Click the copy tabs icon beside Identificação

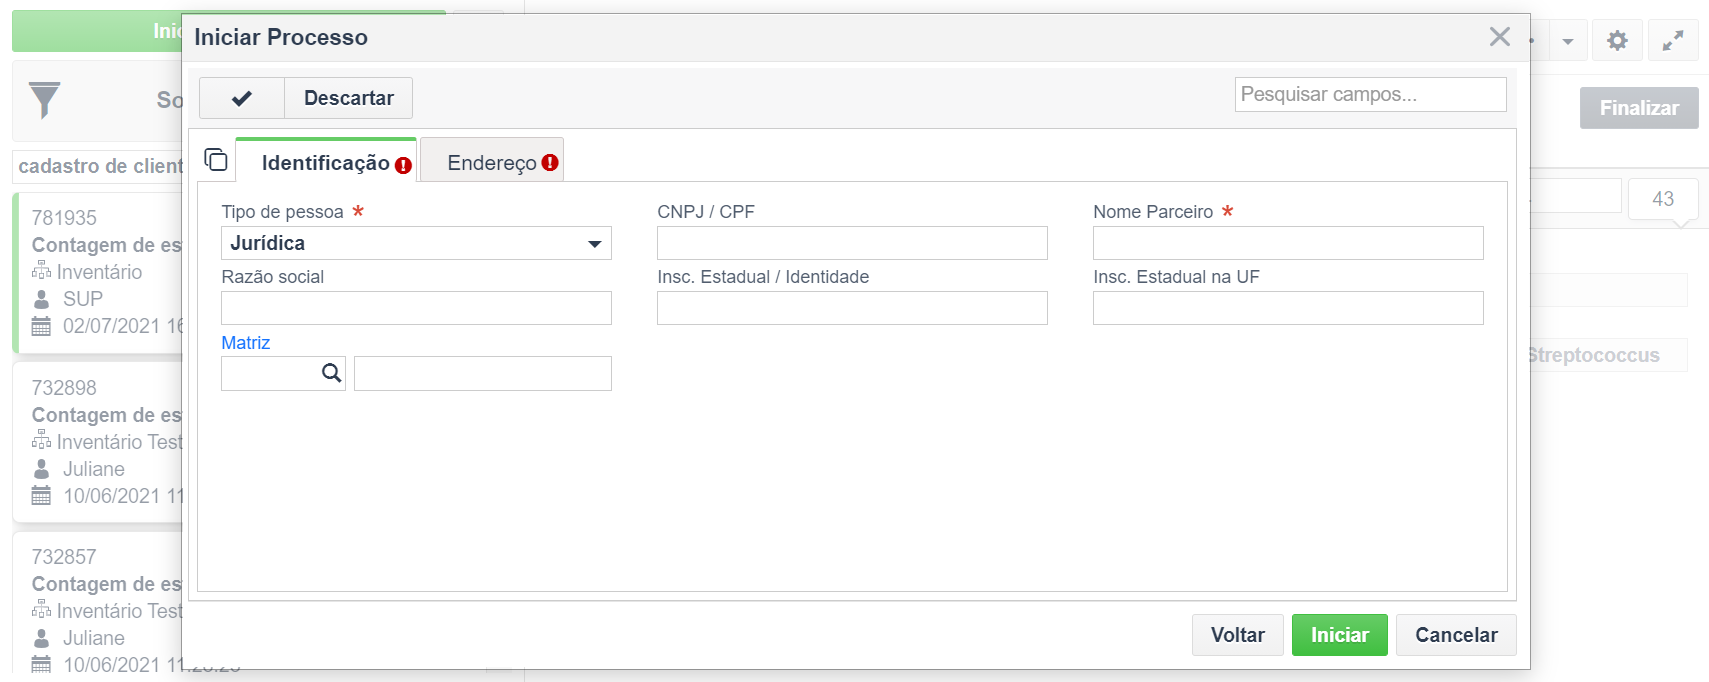click(216, 159)
